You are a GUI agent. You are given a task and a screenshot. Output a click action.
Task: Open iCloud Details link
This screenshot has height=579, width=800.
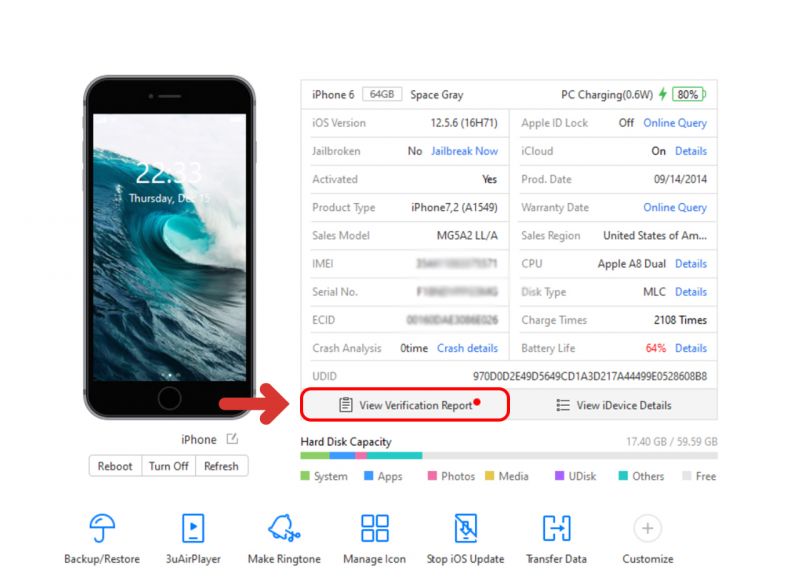click(690, 151)
